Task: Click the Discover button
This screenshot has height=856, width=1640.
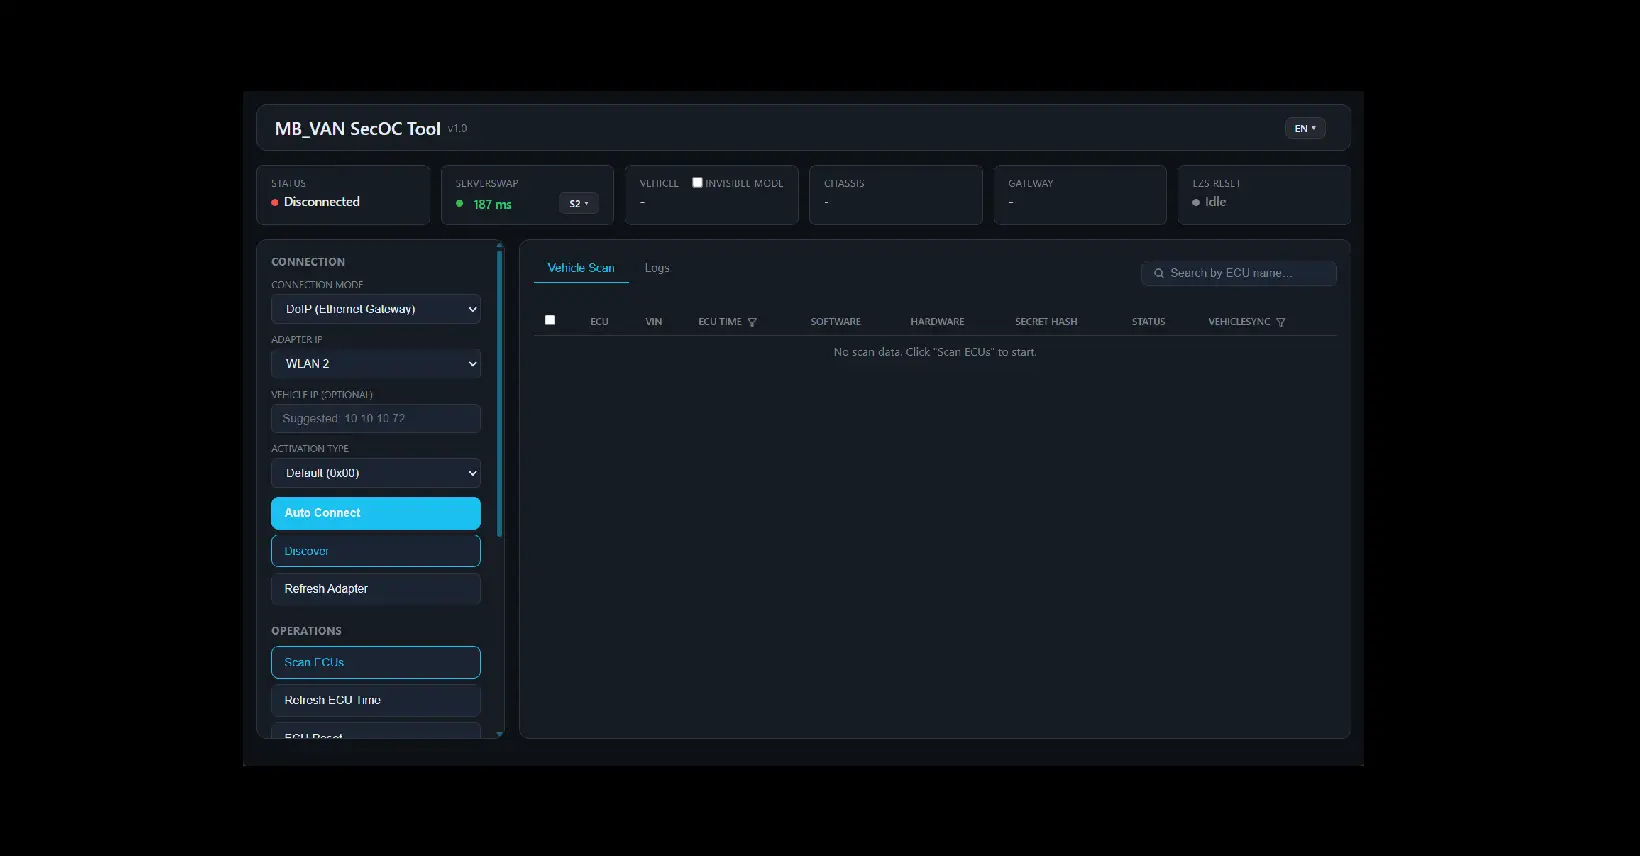Action: click(376, 551)
